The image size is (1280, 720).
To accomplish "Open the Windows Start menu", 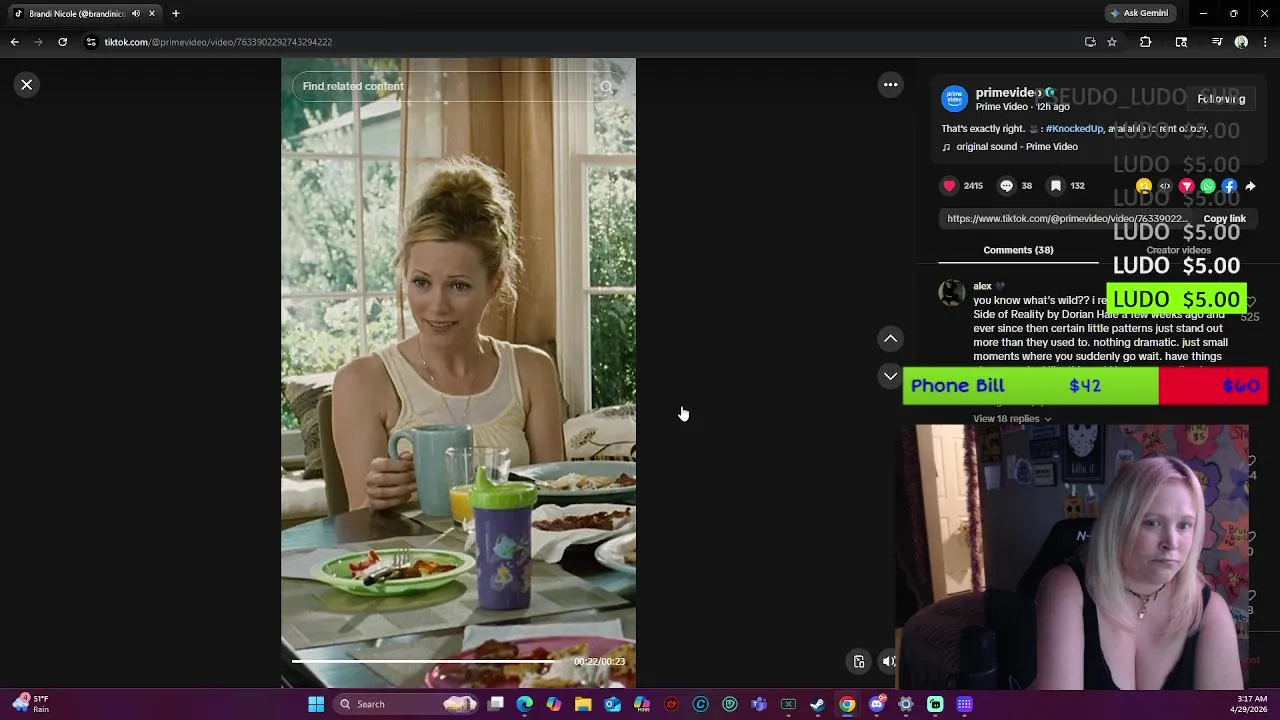I will tap(316, 704).
